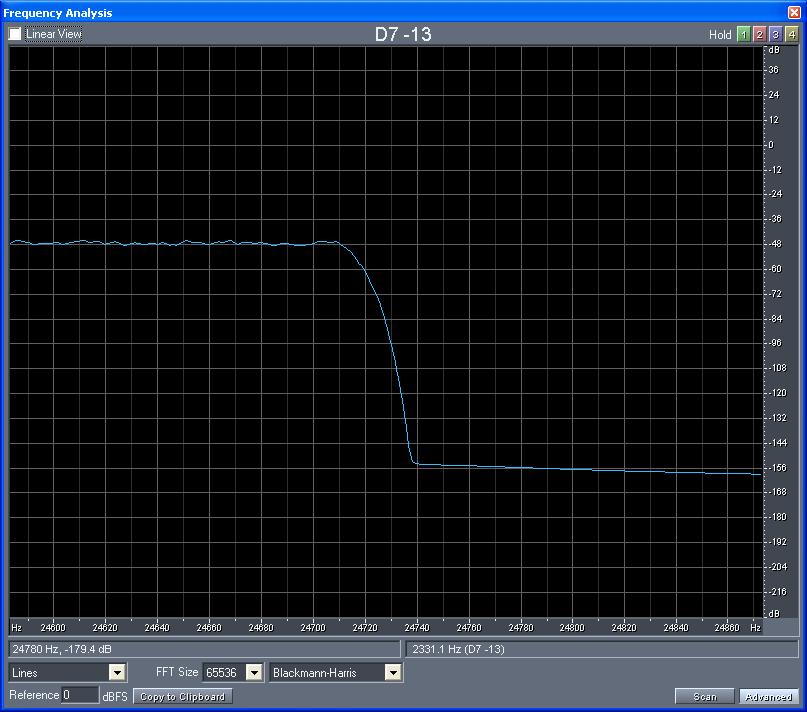Toggle Hold button 1 (green)
This screenshot has width=807, height=712.
point(743,34)
